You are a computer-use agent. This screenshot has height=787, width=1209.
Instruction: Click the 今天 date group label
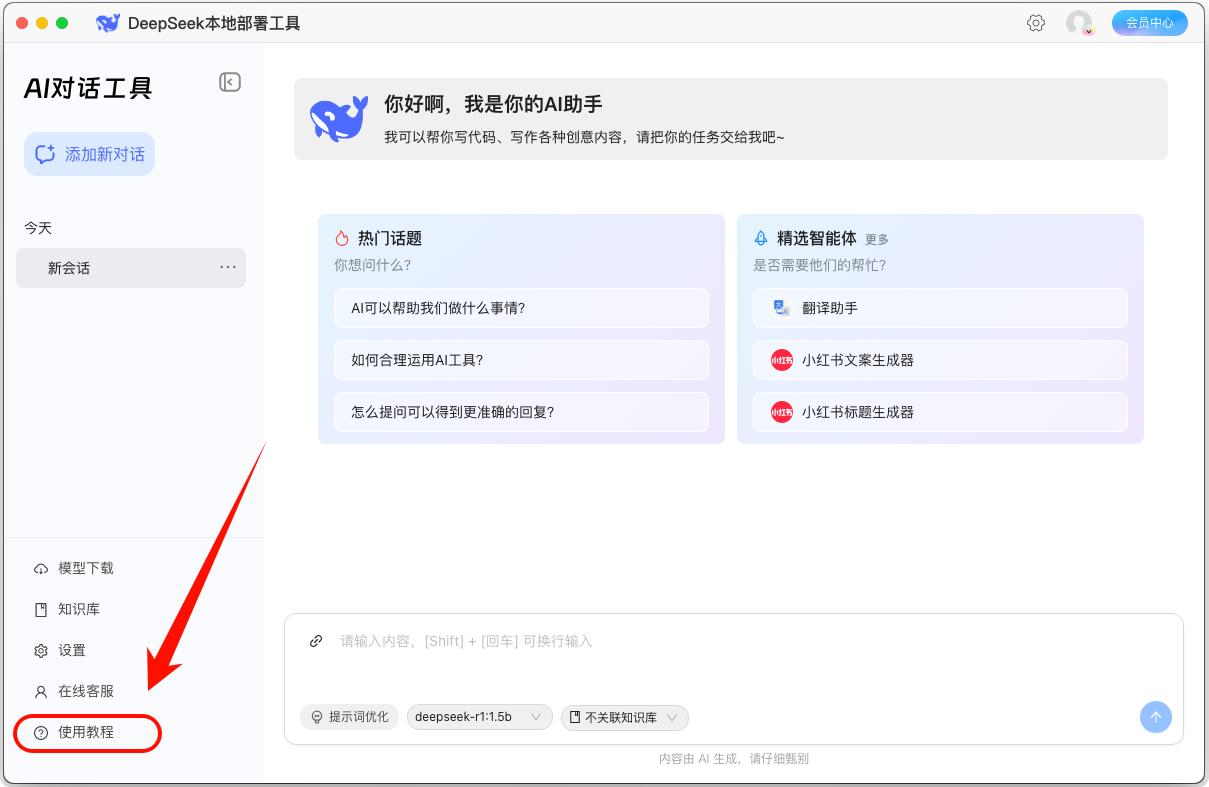(38, 228)
